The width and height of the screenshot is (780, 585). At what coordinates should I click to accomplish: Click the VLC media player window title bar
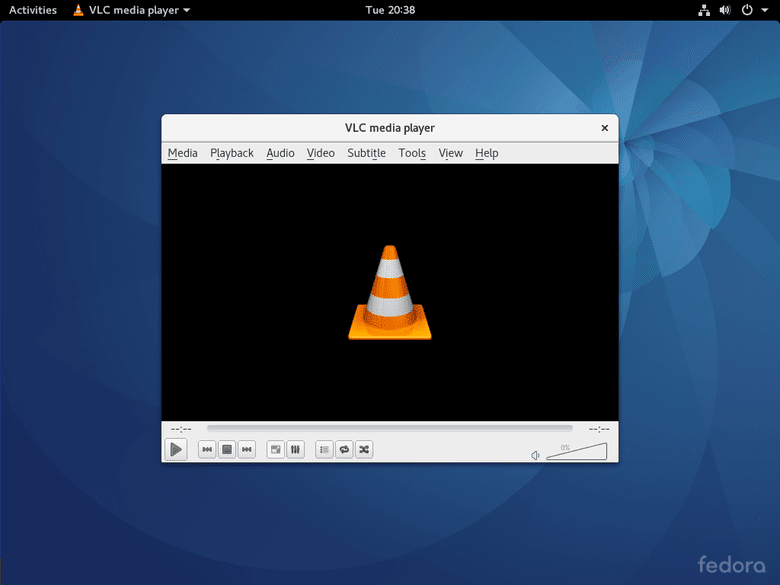click(x=390, y=128)
